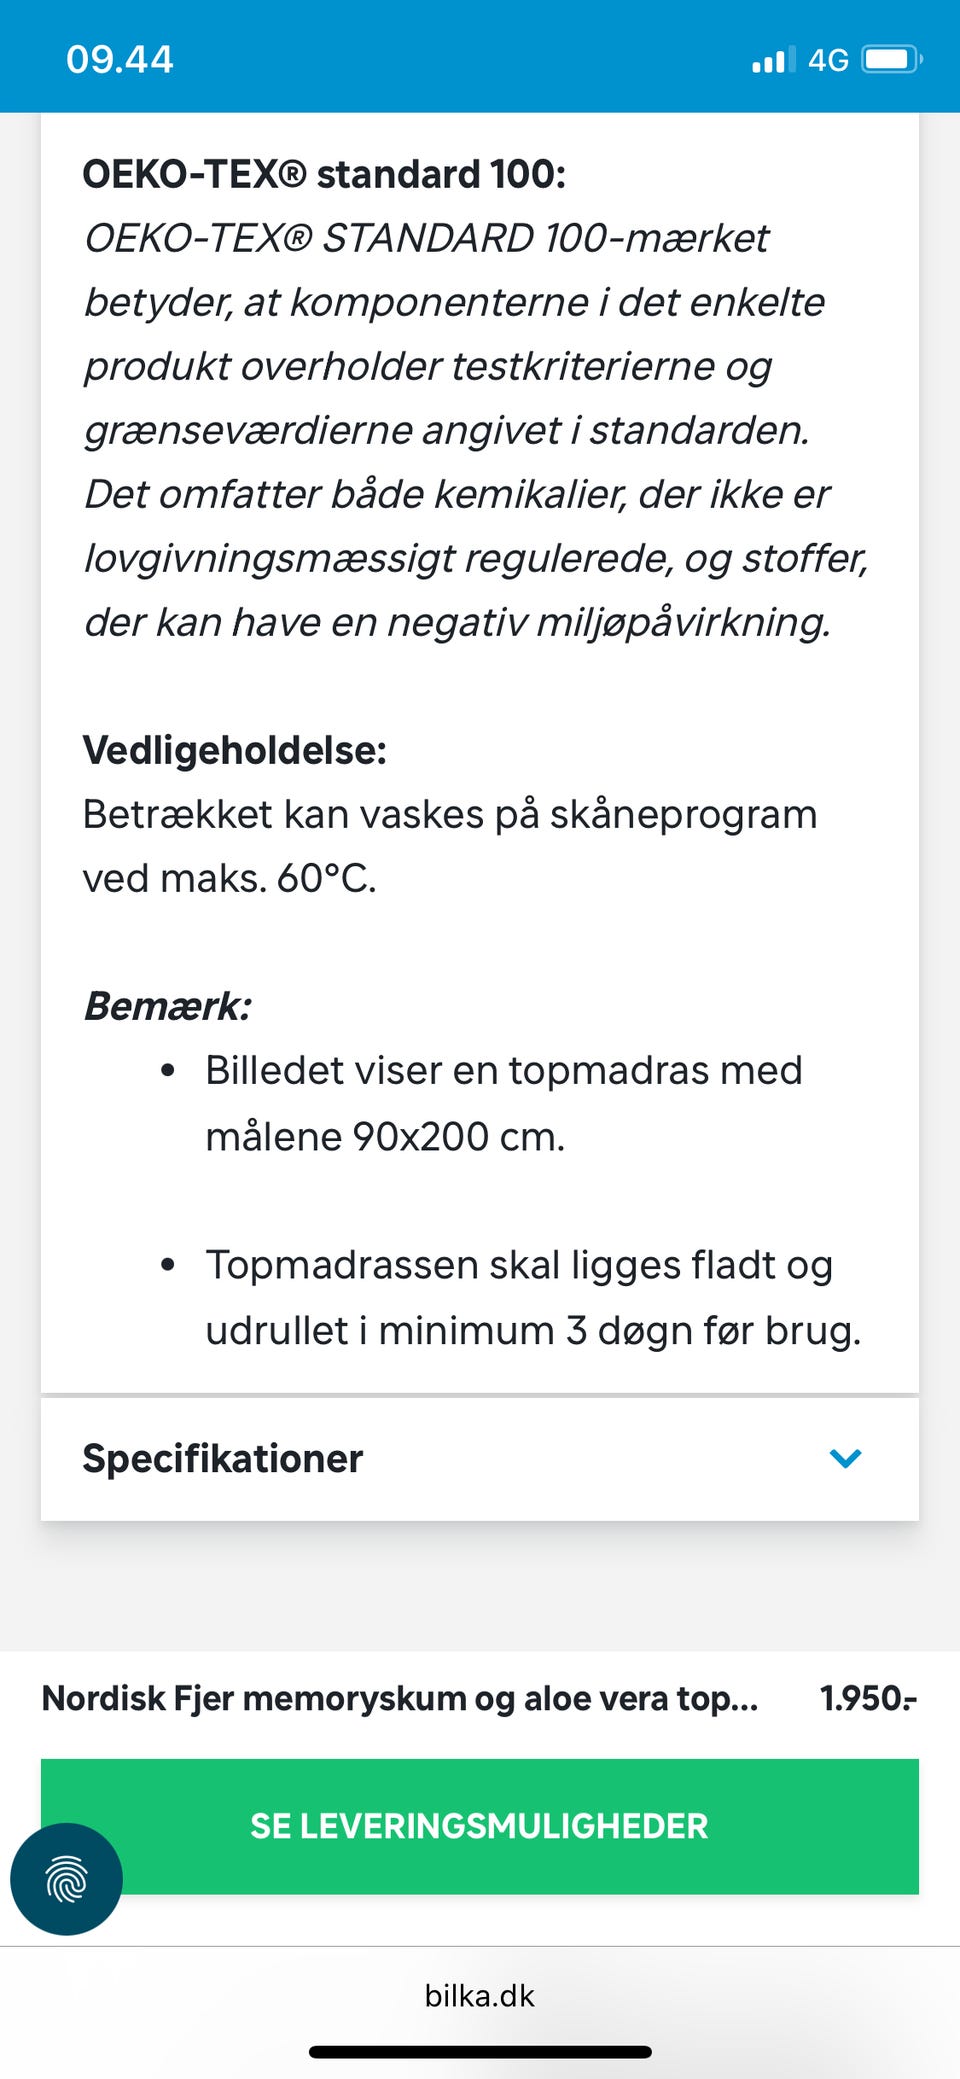The height and width of the screenshot is (2079, 960).
Task: Tap the home indicator bar
Action: pyautogui.click(x=480, y=2052)
